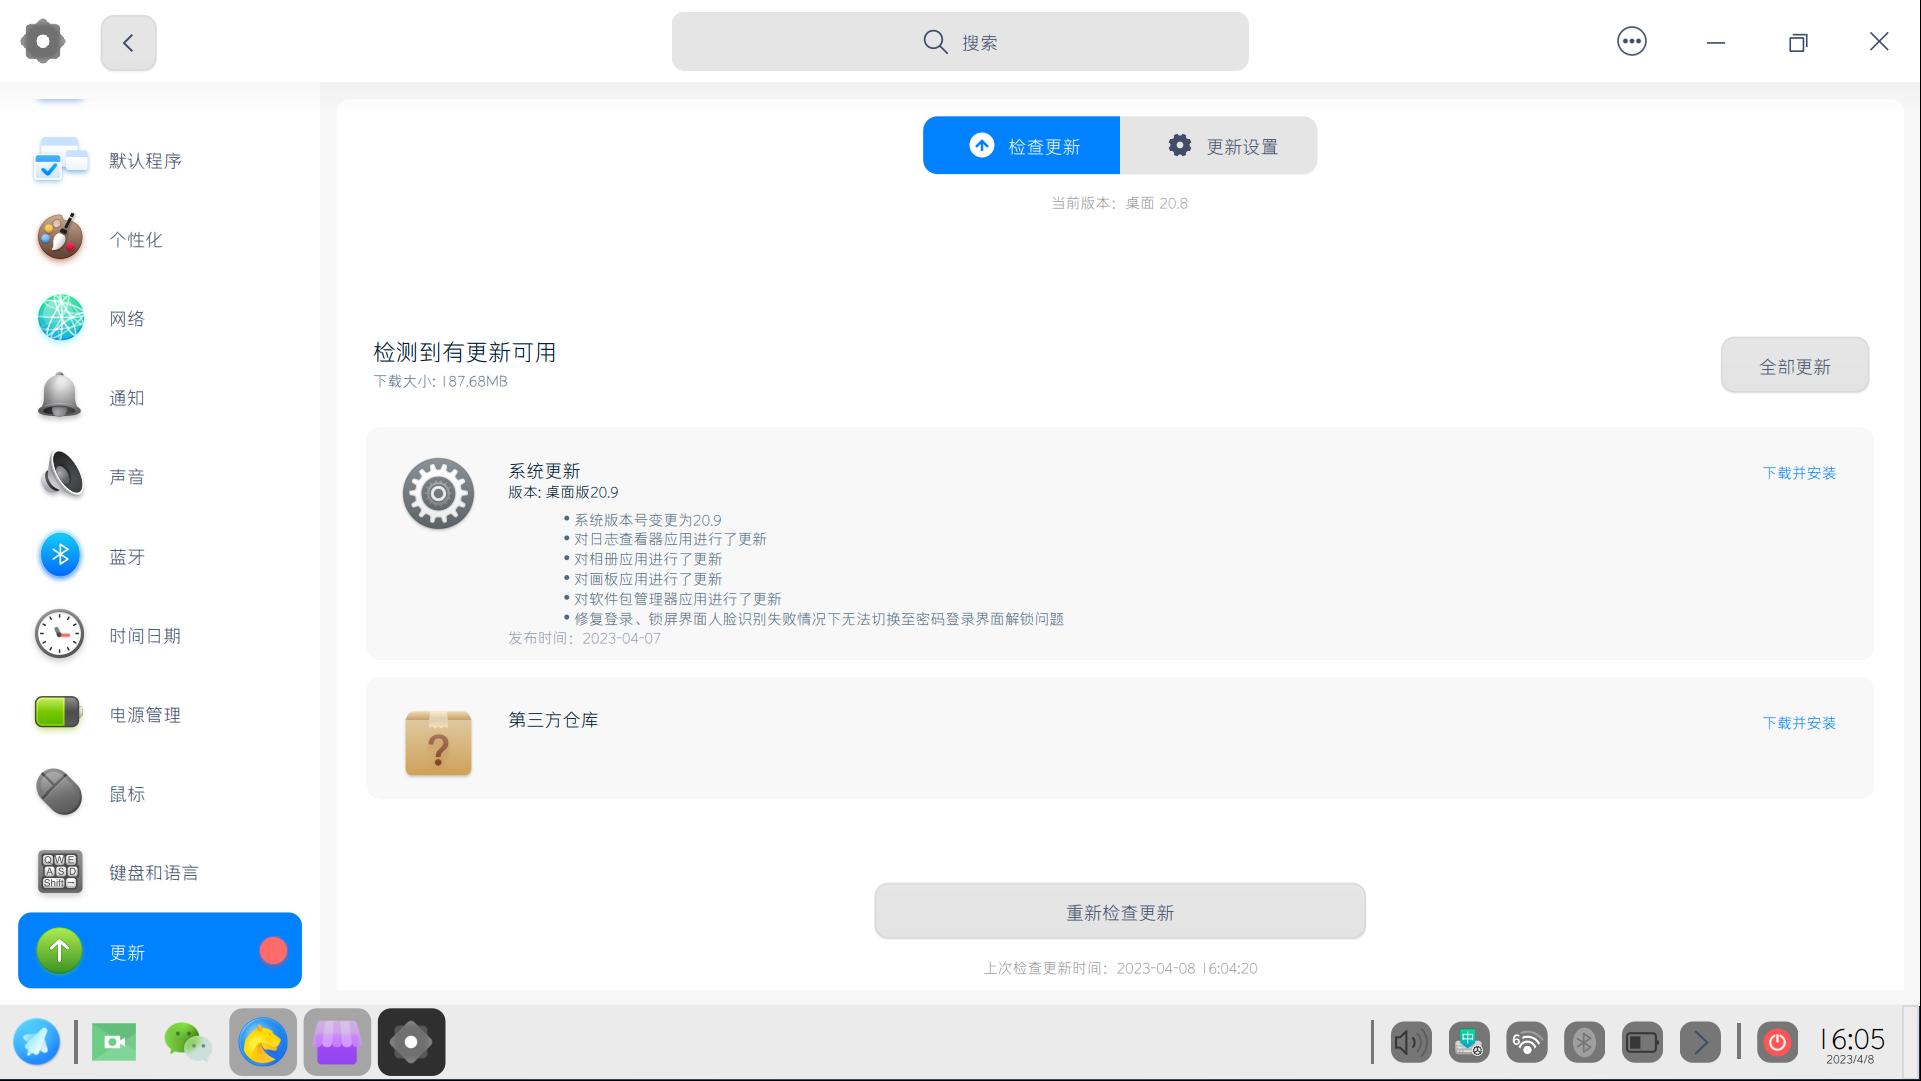Select the 检查更新 tab
1921x1081 pixels.
(1021, 145)
